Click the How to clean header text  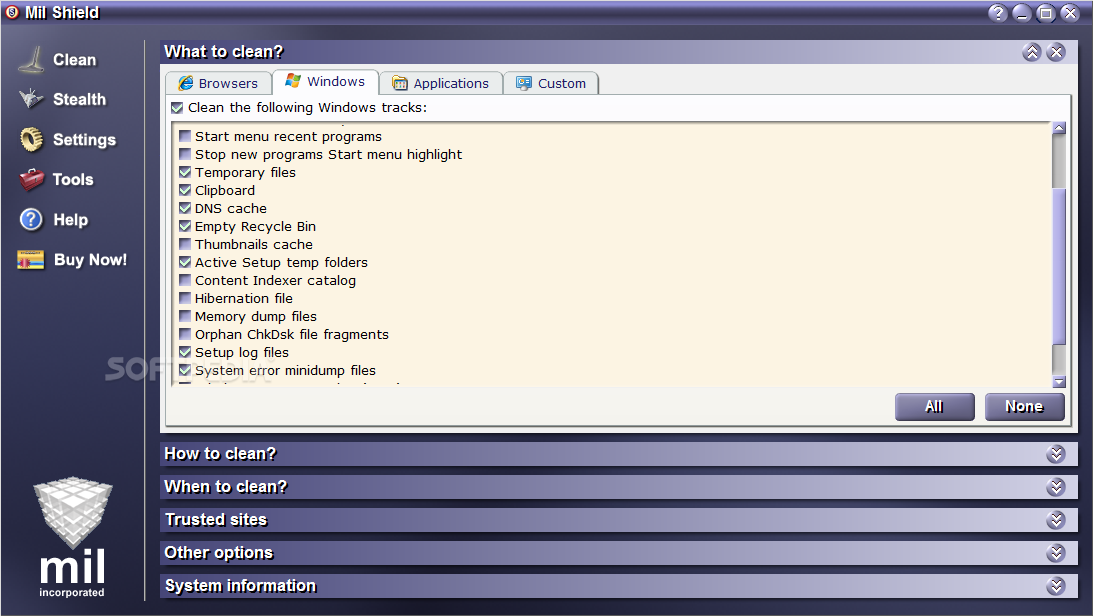tap(220, 454)
